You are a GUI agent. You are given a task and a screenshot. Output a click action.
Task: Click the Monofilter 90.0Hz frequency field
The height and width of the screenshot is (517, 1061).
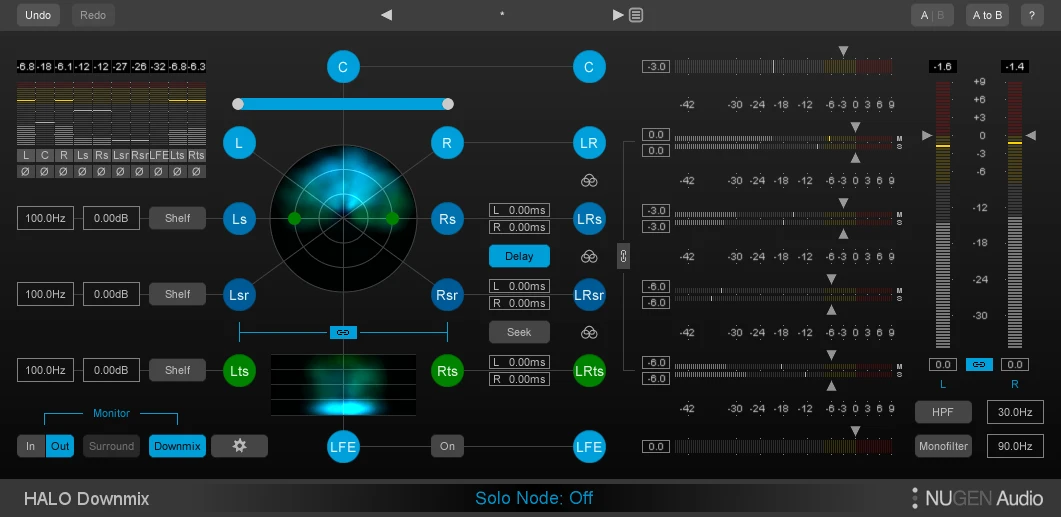click(1015, 446)
